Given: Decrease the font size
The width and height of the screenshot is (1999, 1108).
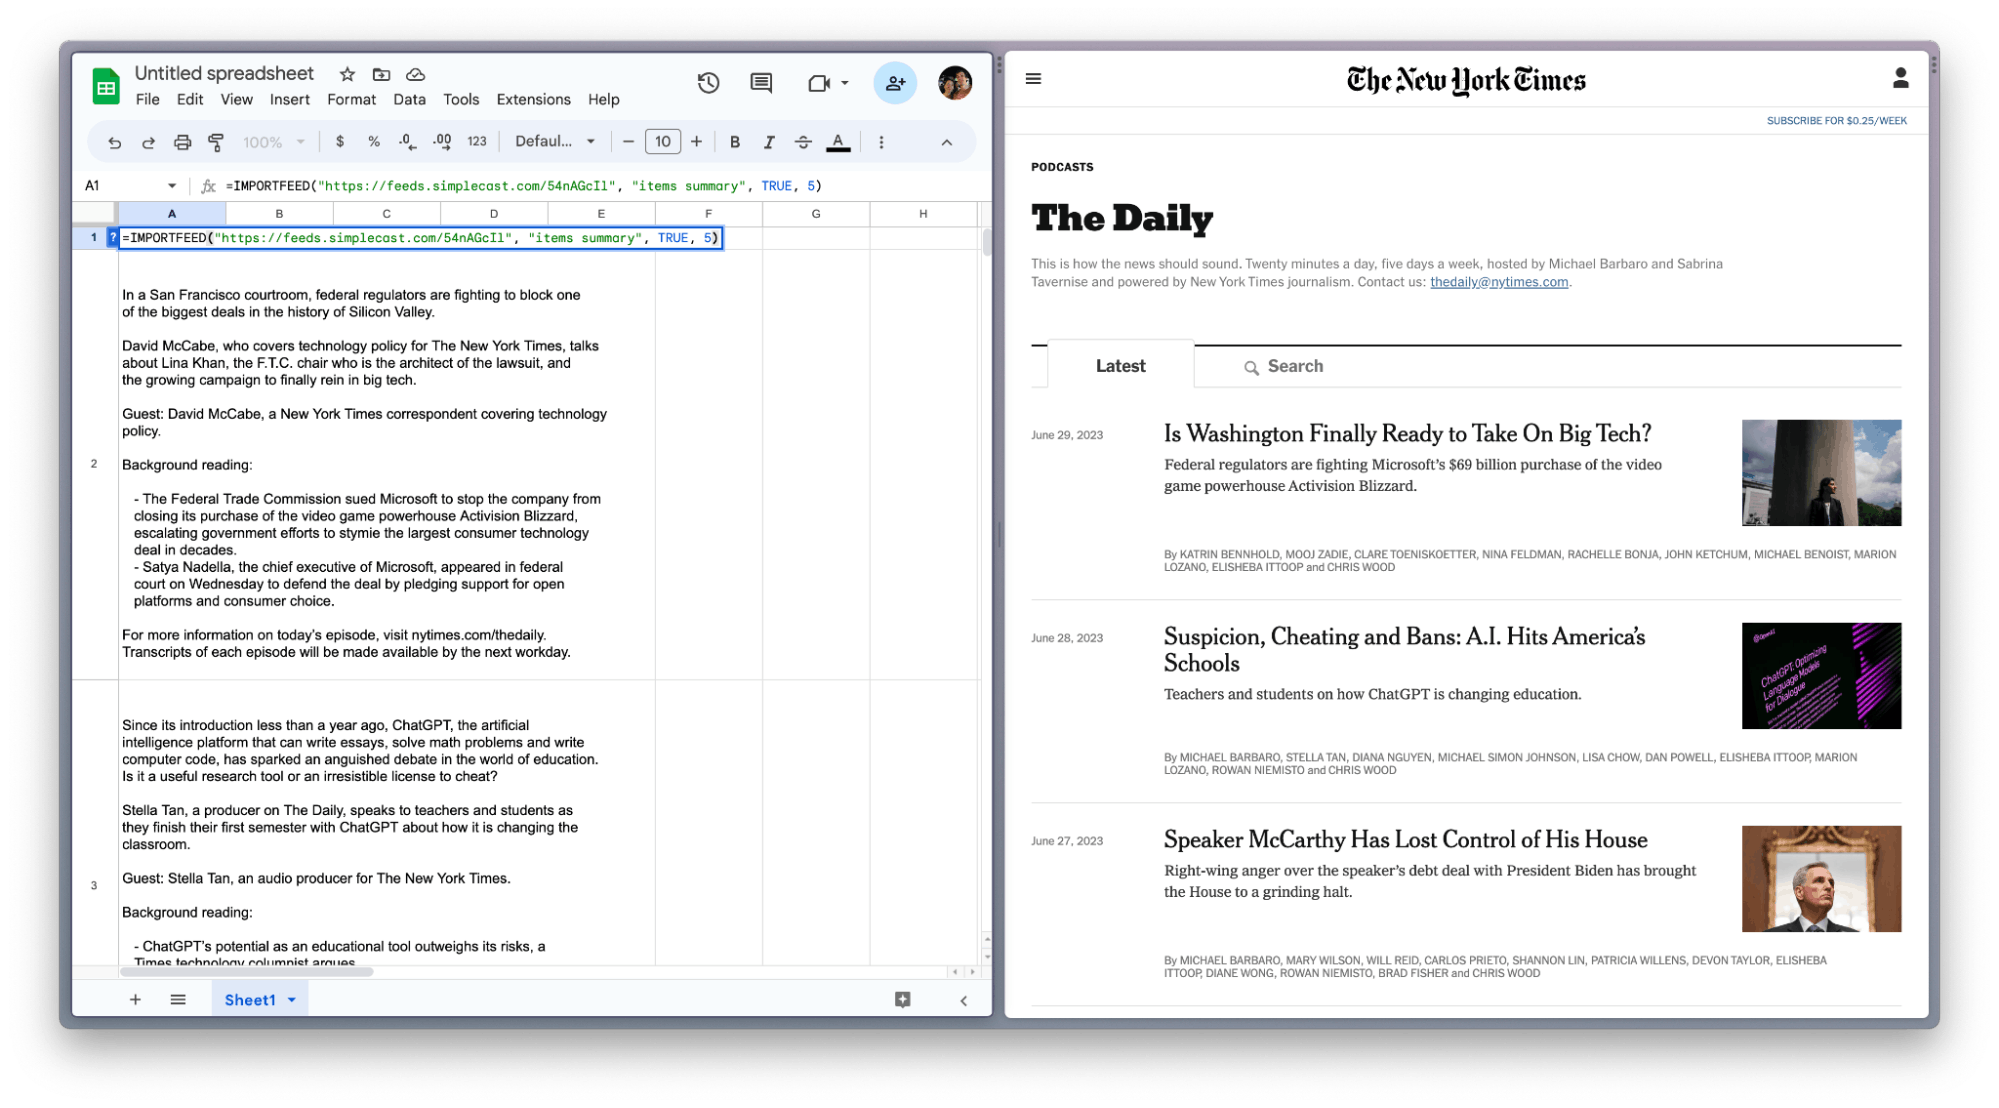Looking at the screenshot, I should click(628, 142).
